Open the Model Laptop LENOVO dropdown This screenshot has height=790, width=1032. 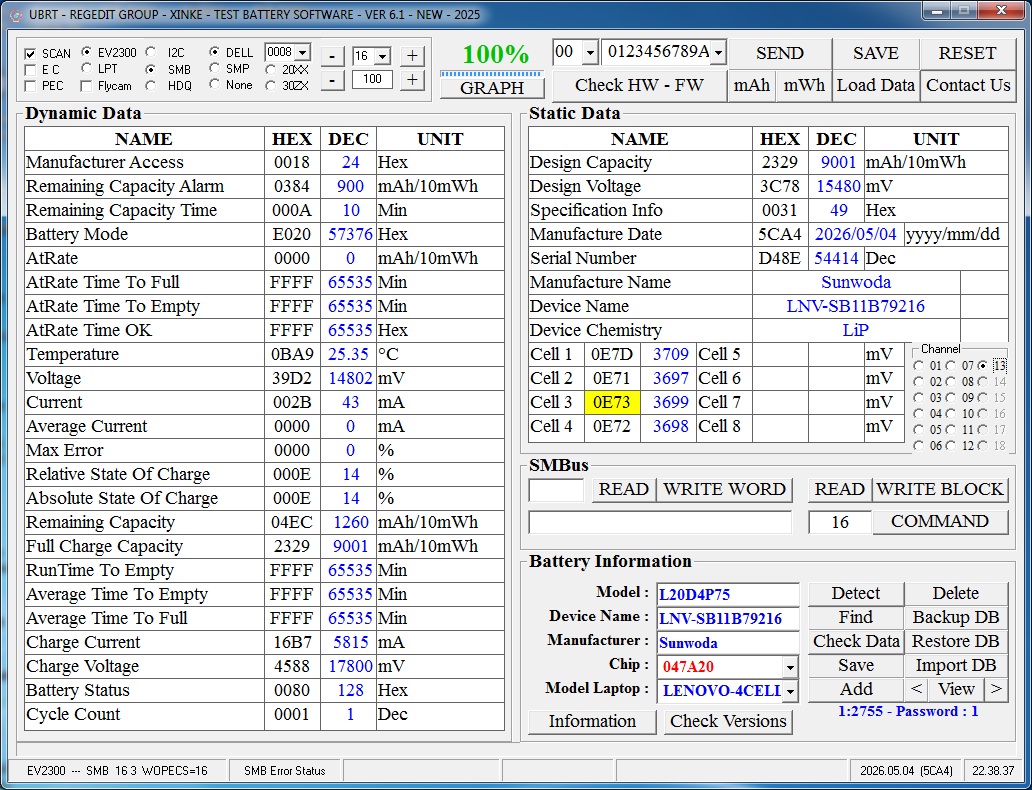point(790,691)
